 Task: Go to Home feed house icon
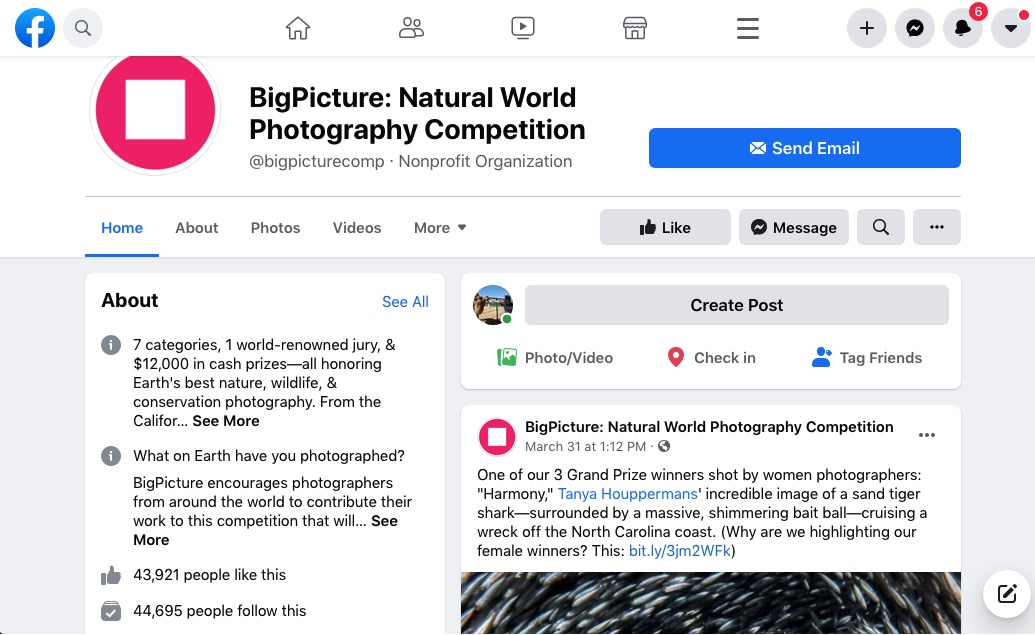pyautogui.click(x=298, y=28)
